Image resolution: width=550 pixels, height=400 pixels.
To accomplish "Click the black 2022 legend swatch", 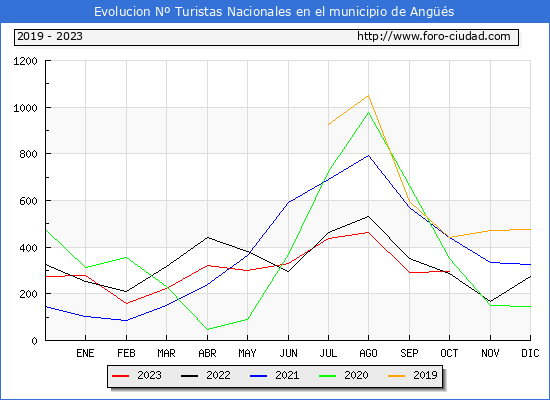I will point(189,376).
